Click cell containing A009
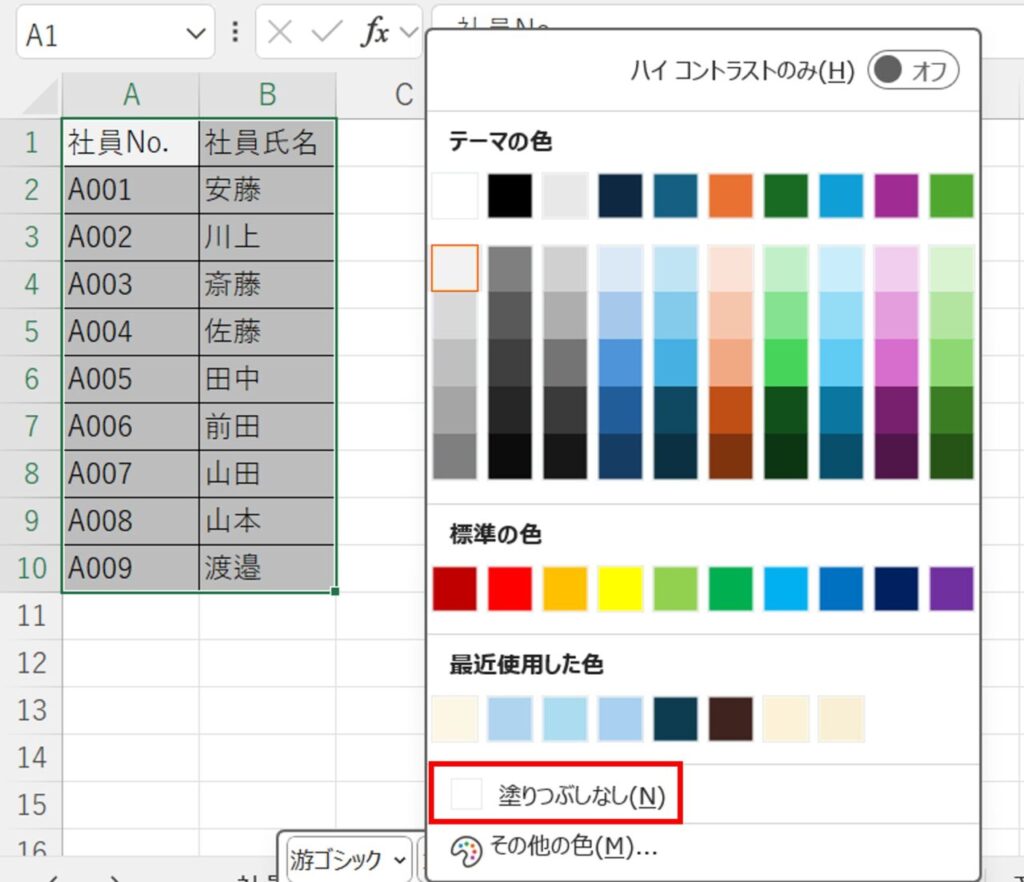This screenshot has width=1024, height=882. 131,568
